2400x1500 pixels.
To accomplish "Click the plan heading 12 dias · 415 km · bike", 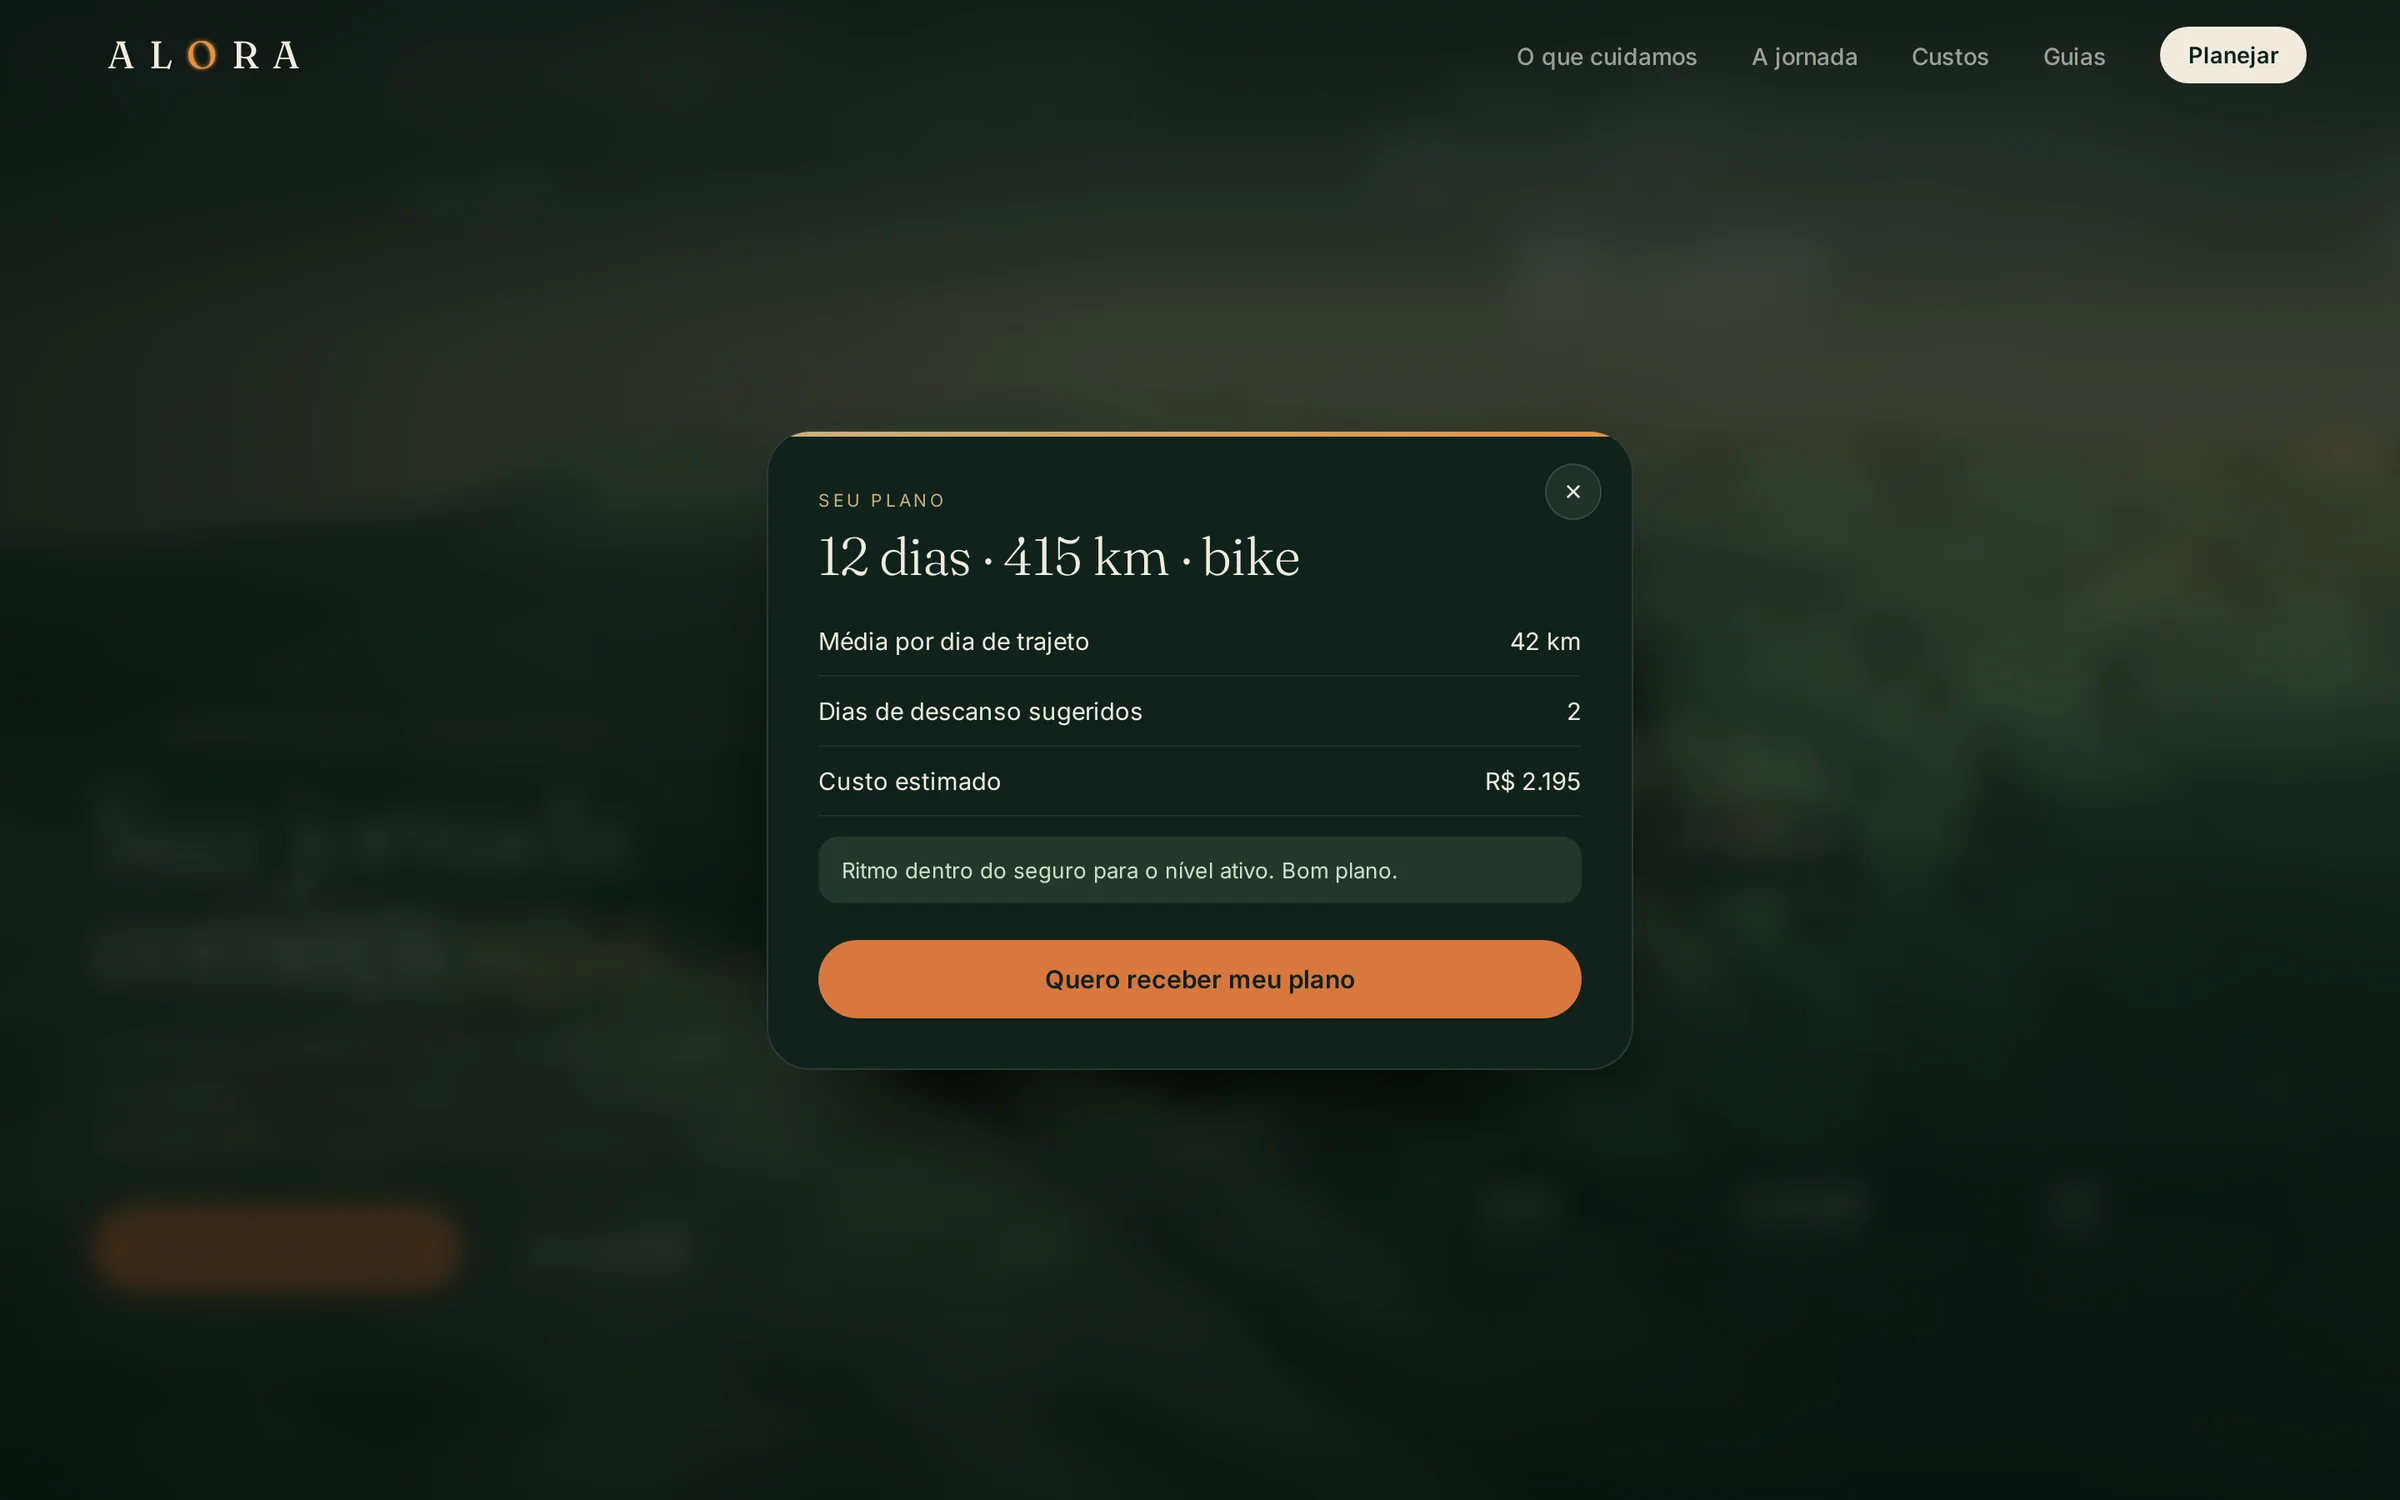I will [1059, 557].
